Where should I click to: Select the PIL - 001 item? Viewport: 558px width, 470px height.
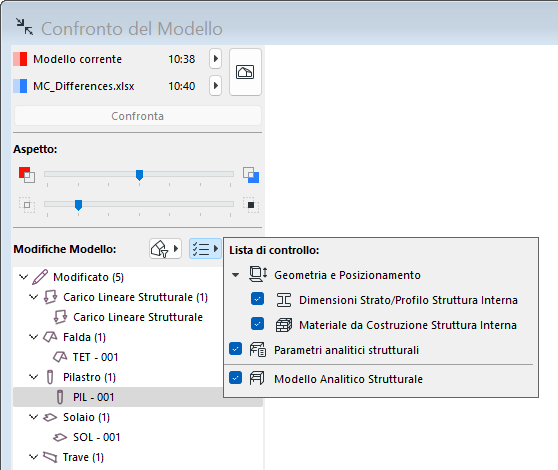(x=138, y=397)
